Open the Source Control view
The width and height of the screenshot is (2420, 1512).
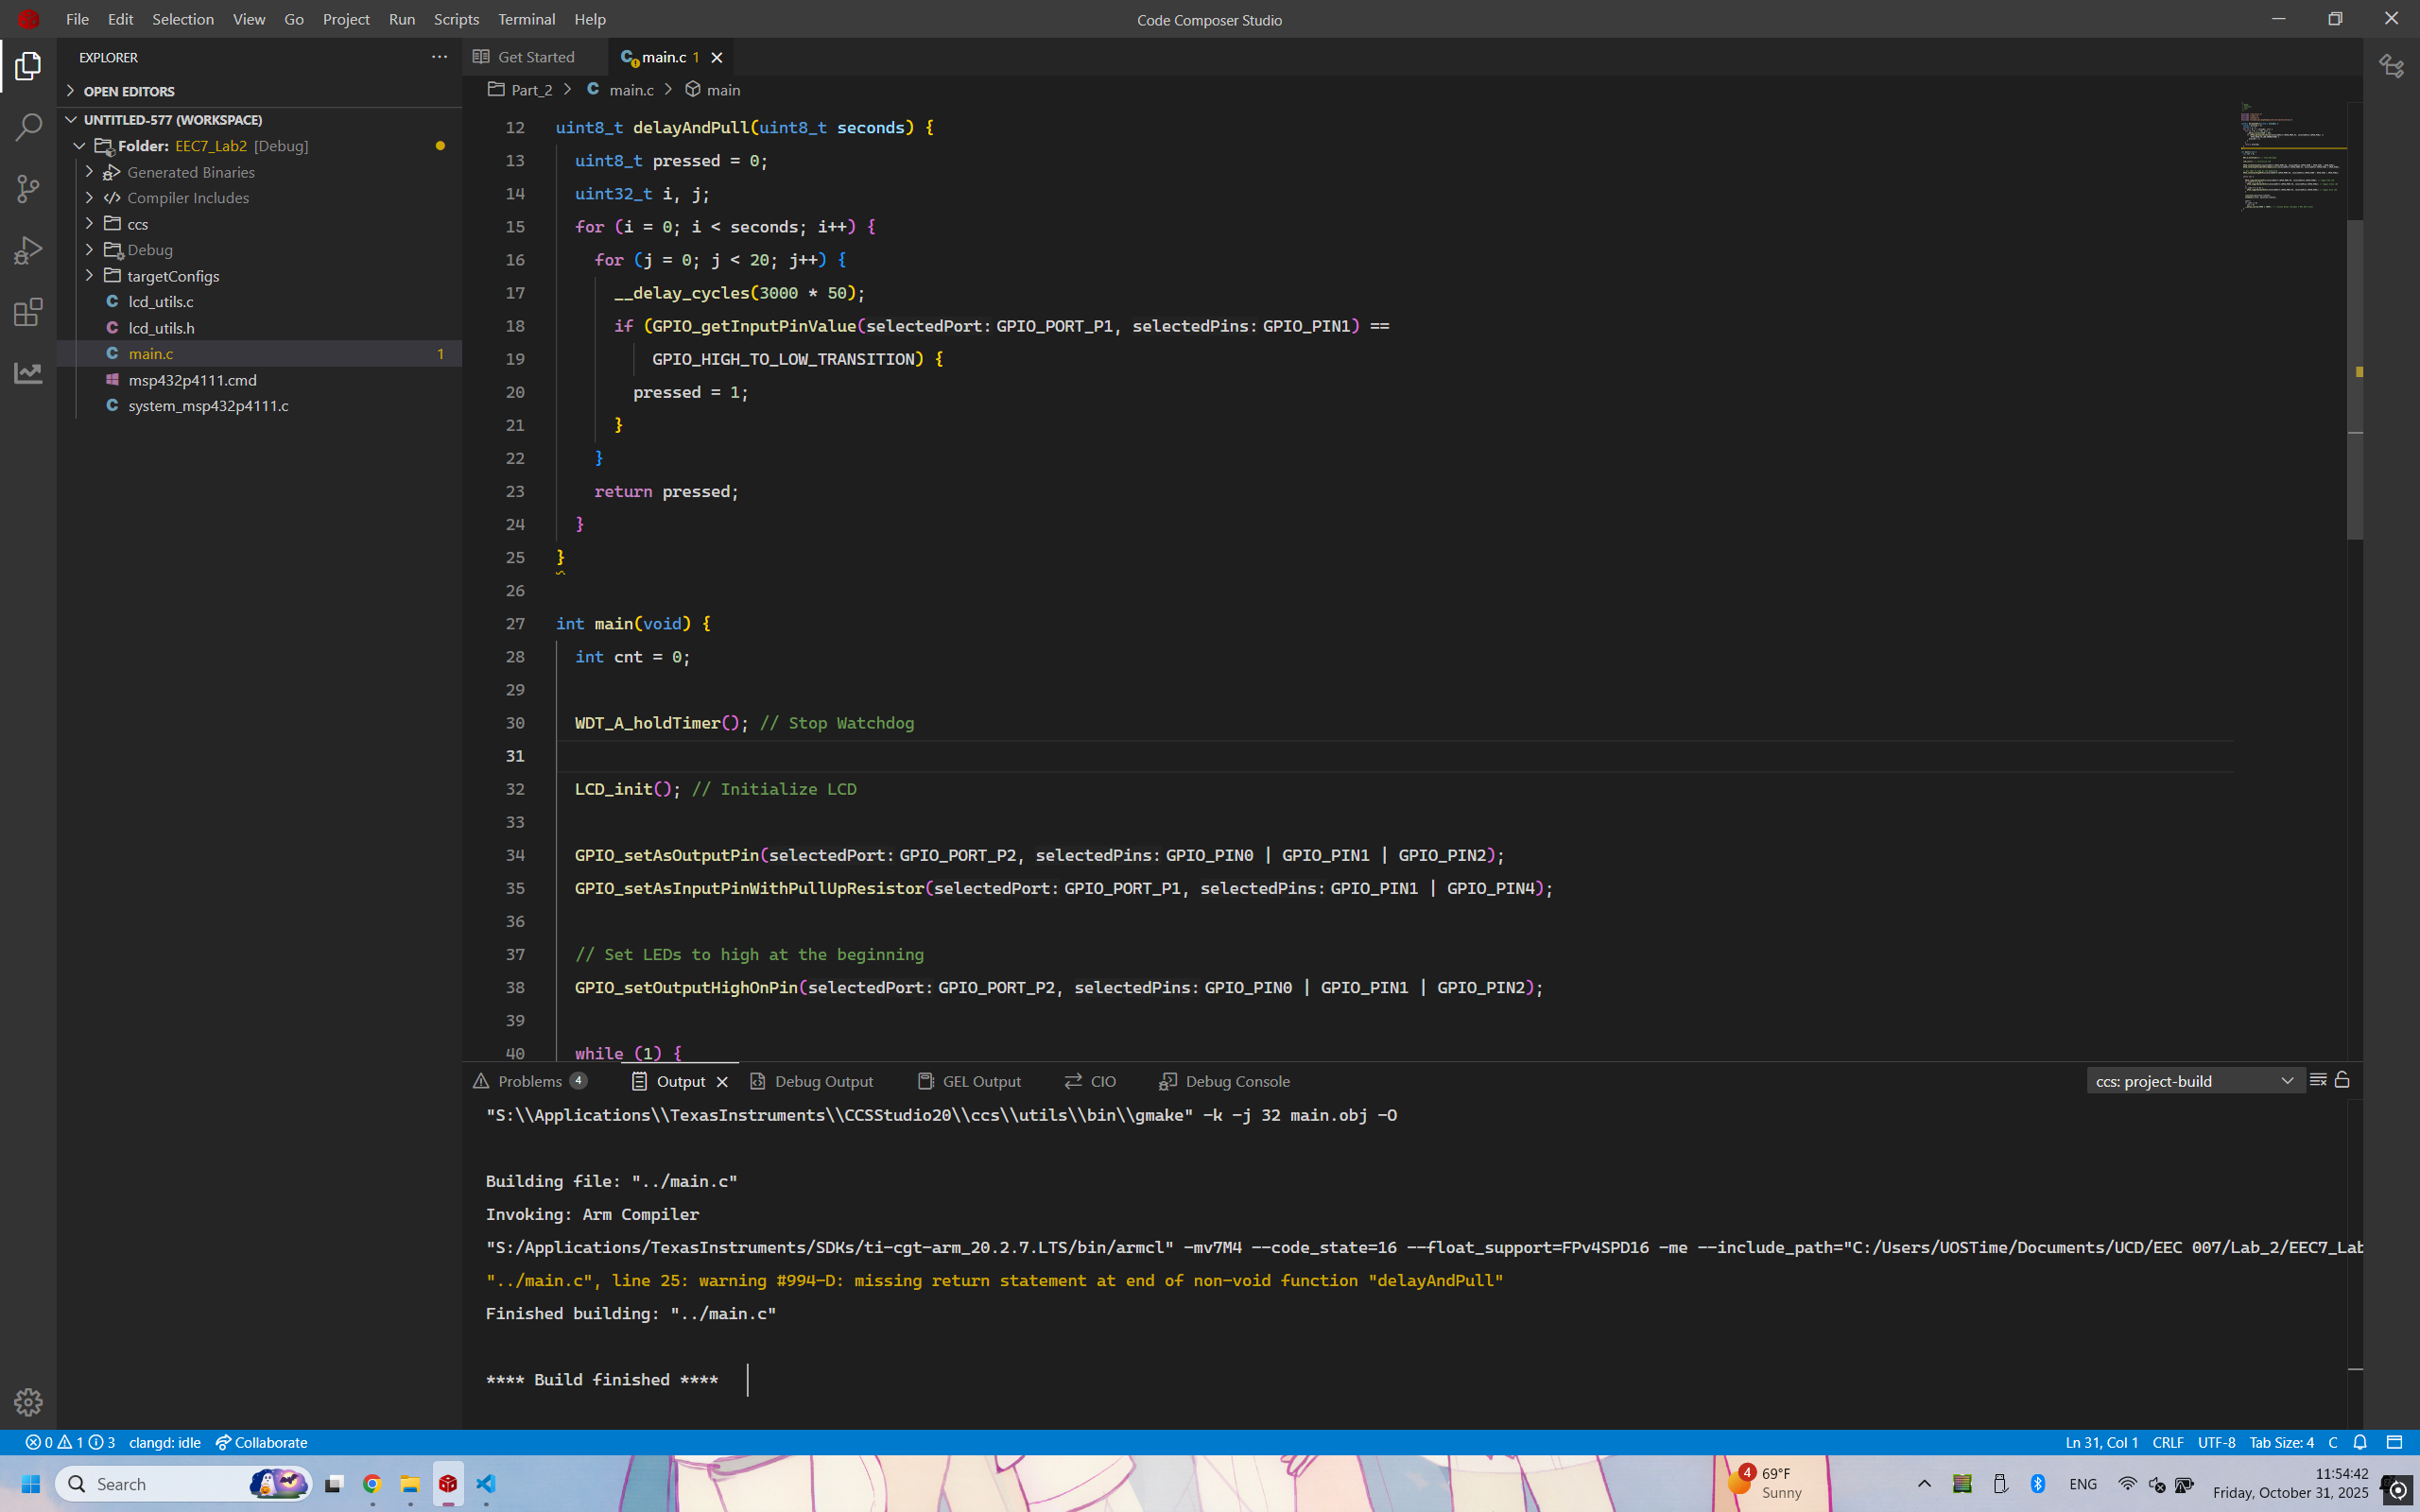[27, 188]
